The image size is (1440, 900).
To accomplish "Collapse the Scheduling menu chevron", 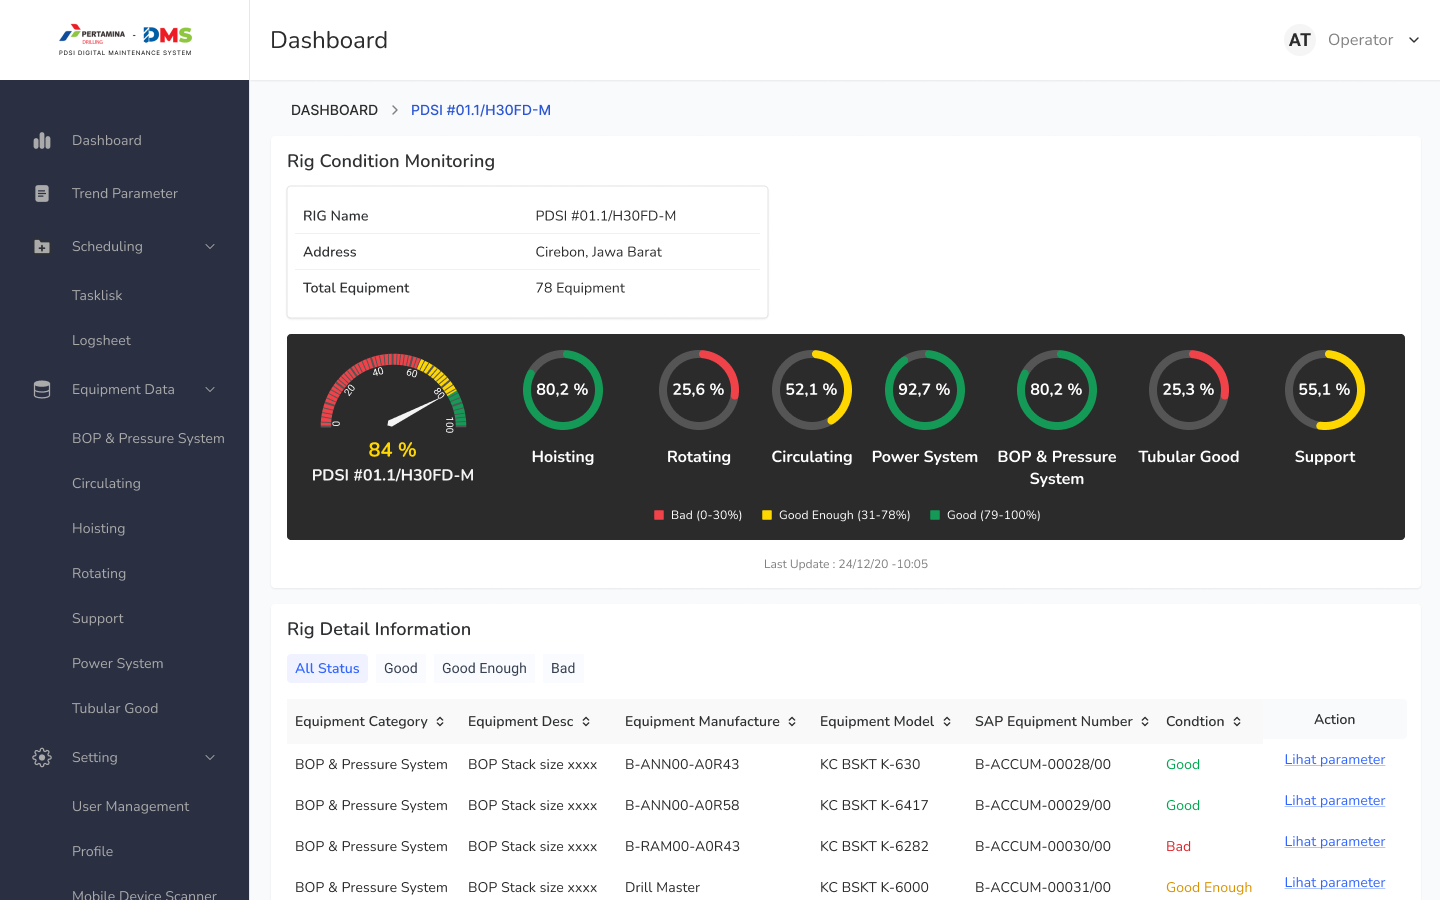I will click(x=210, y=246).
